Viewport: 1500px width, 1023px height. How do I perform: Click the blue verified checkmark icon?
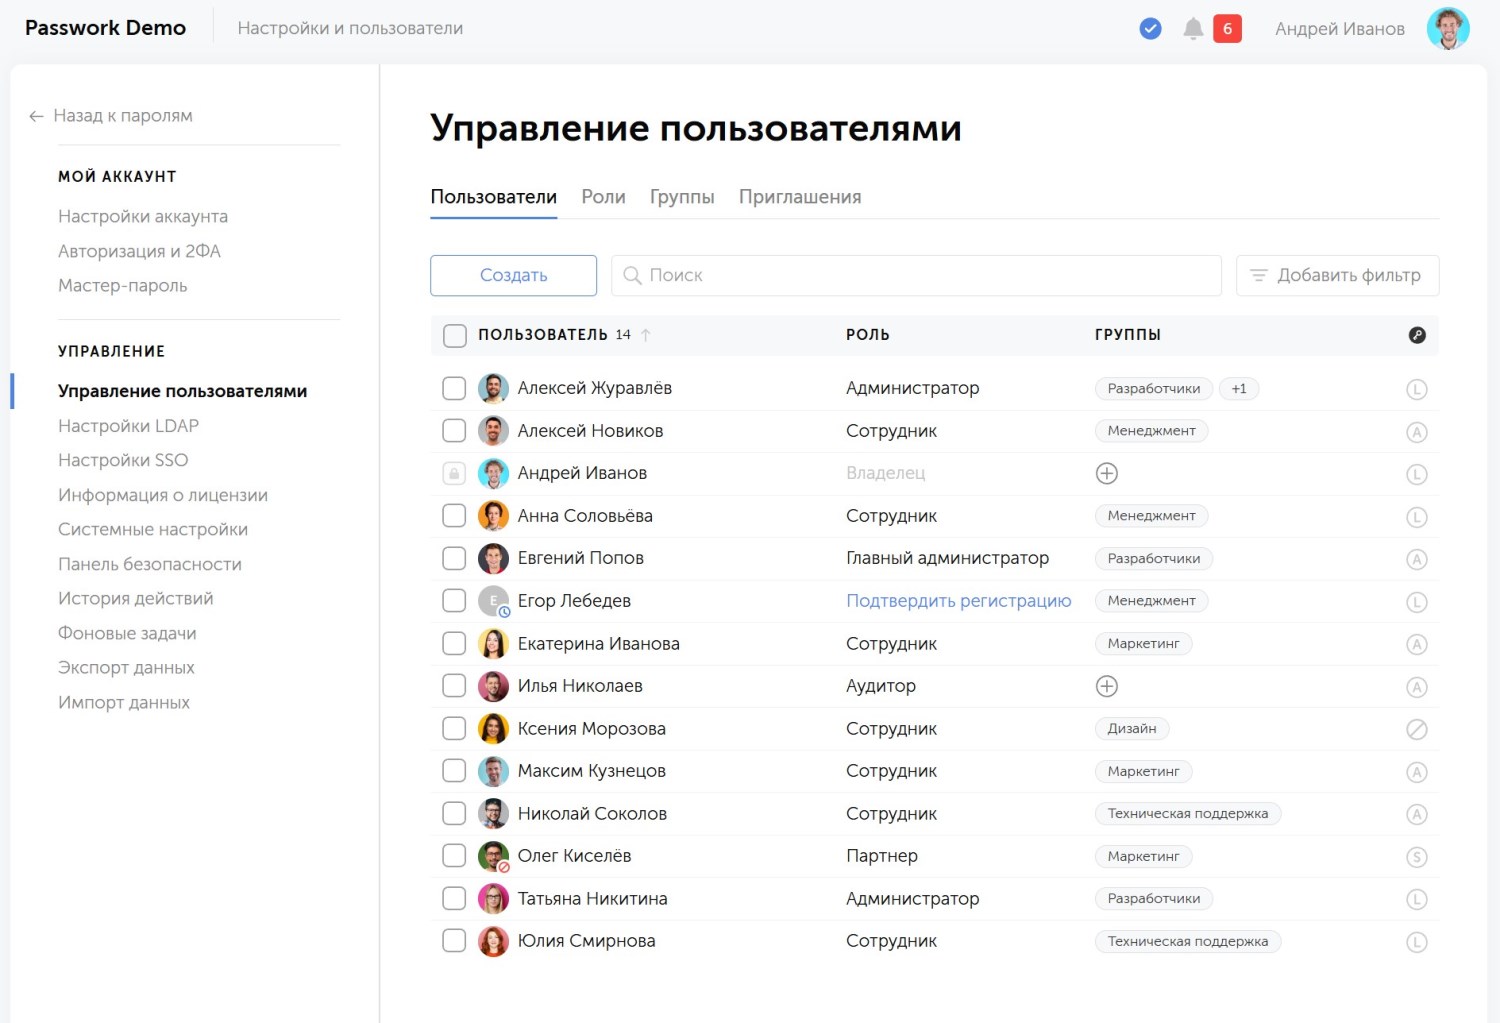pos(1150,29)
